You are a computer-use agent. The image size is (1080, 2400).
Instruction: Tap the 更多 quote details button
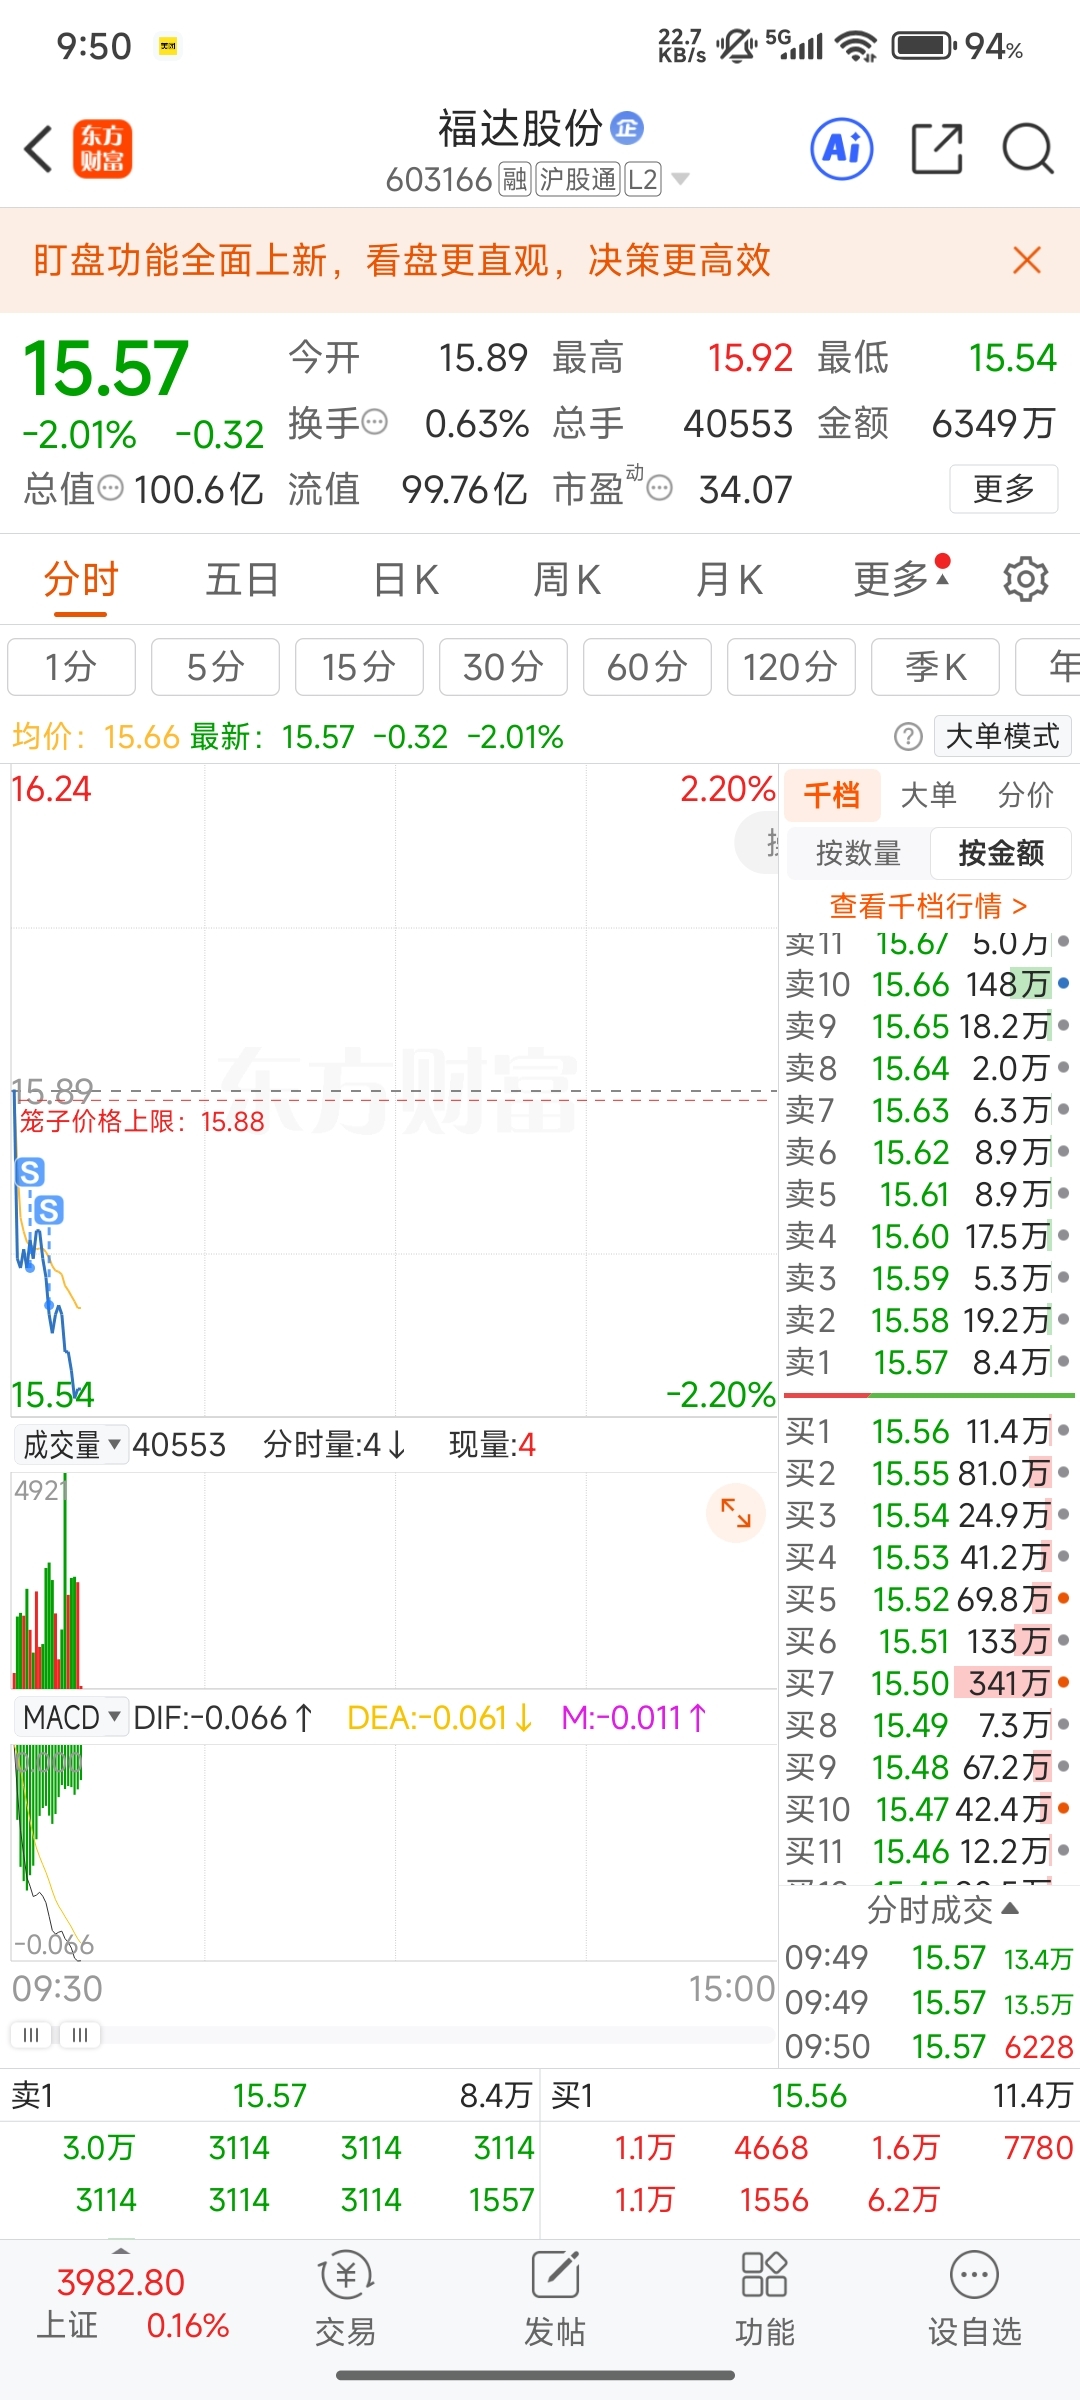pos(1003,489)
